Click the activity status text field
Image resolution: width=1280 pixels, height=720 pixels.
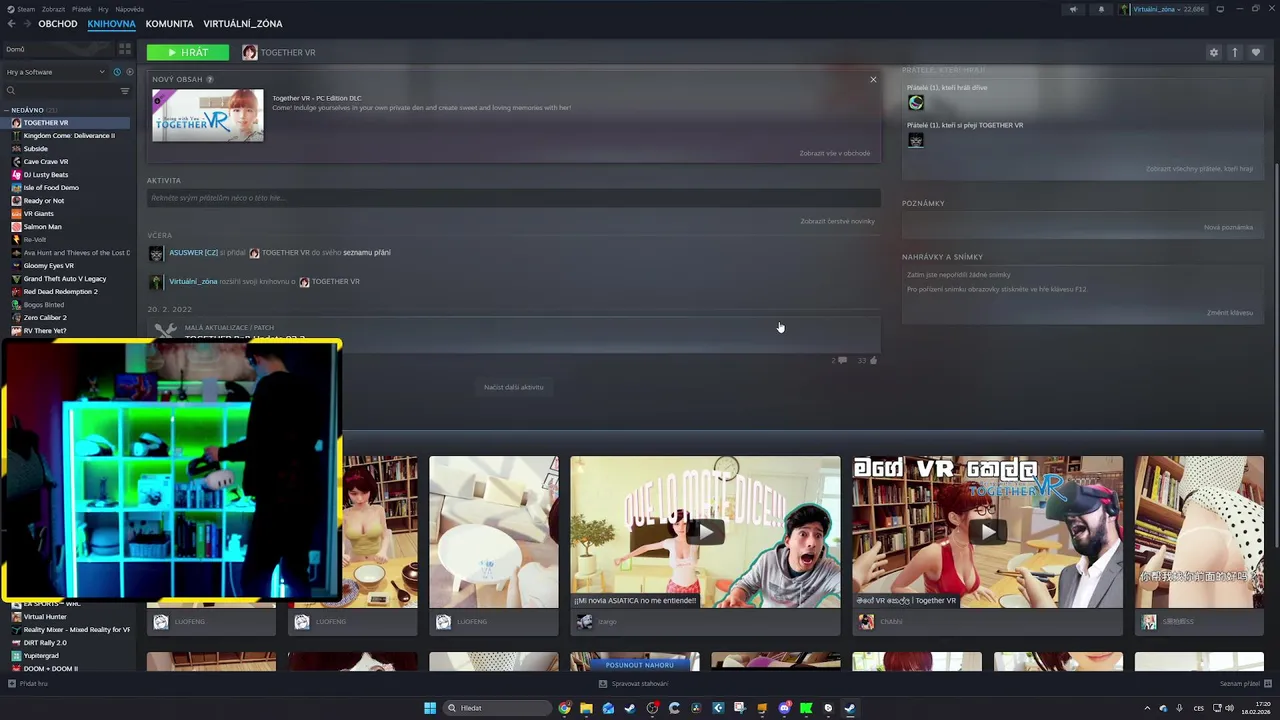coord(513,198)
